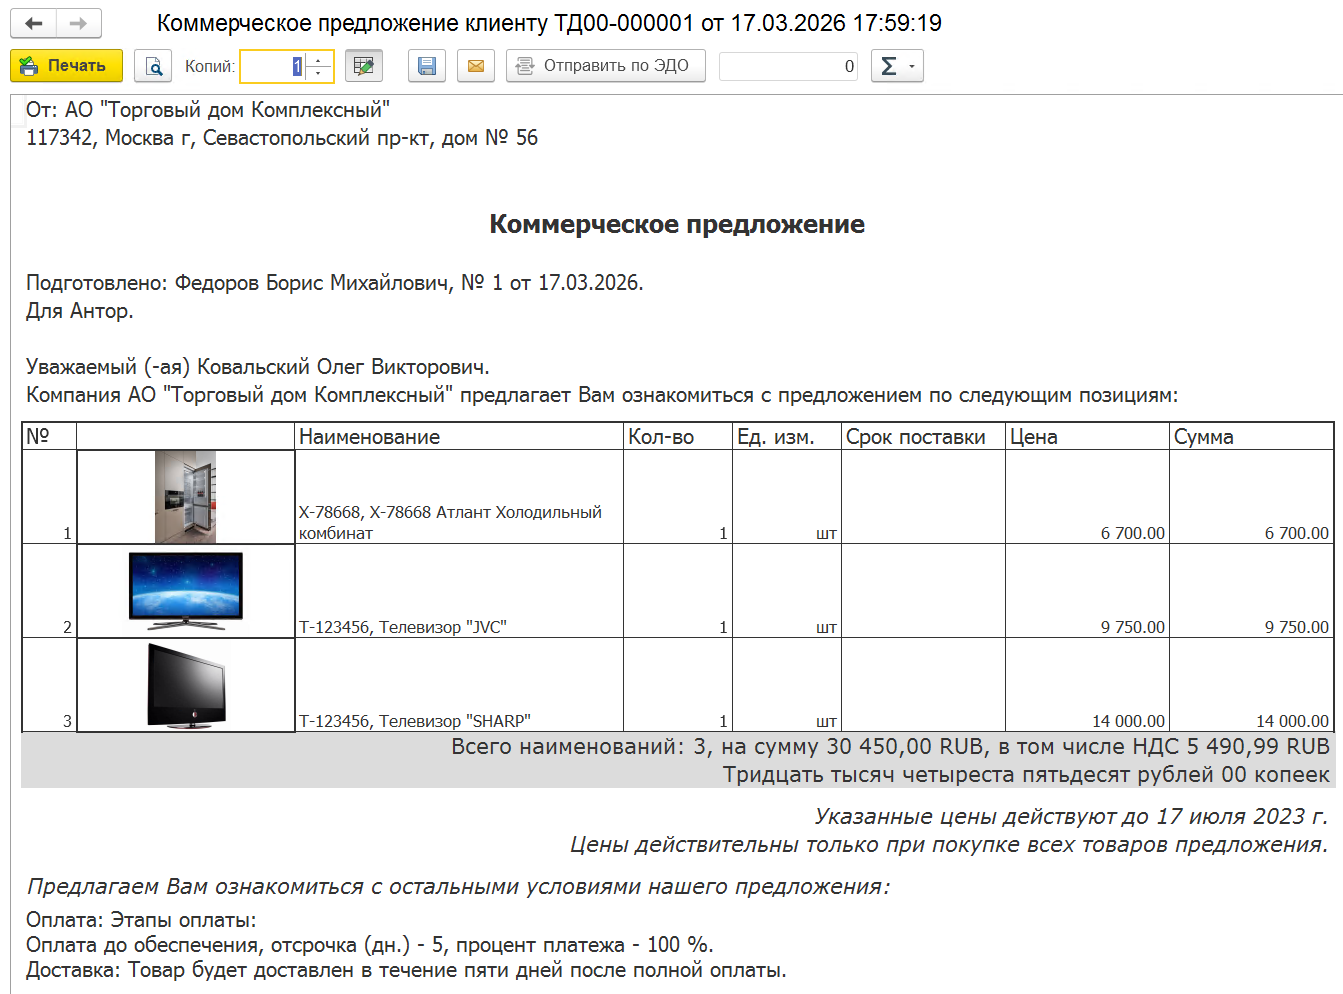Viewport: 1343px width, 994px height.
Task: Select cell 'T-123456, Телевизор "SHARP"'
Action: [460, 685]
